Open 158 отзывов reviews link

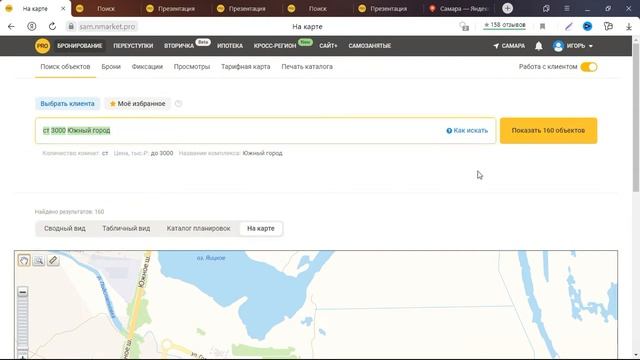(504, 25)
